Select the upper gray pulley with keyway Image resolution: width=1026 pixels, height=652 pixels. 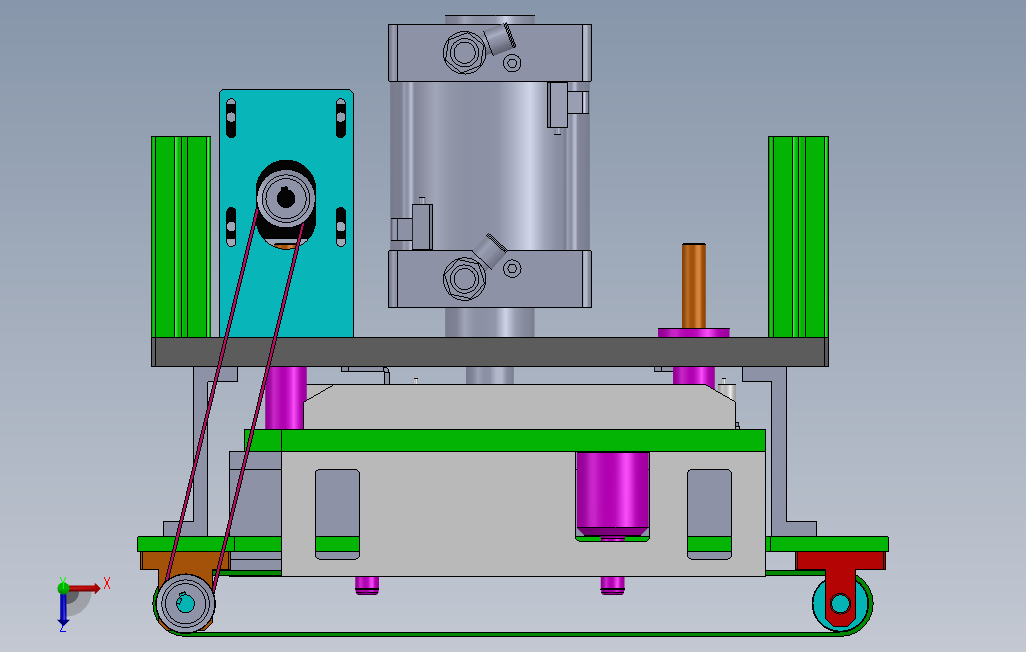click(x=286, y=197)
